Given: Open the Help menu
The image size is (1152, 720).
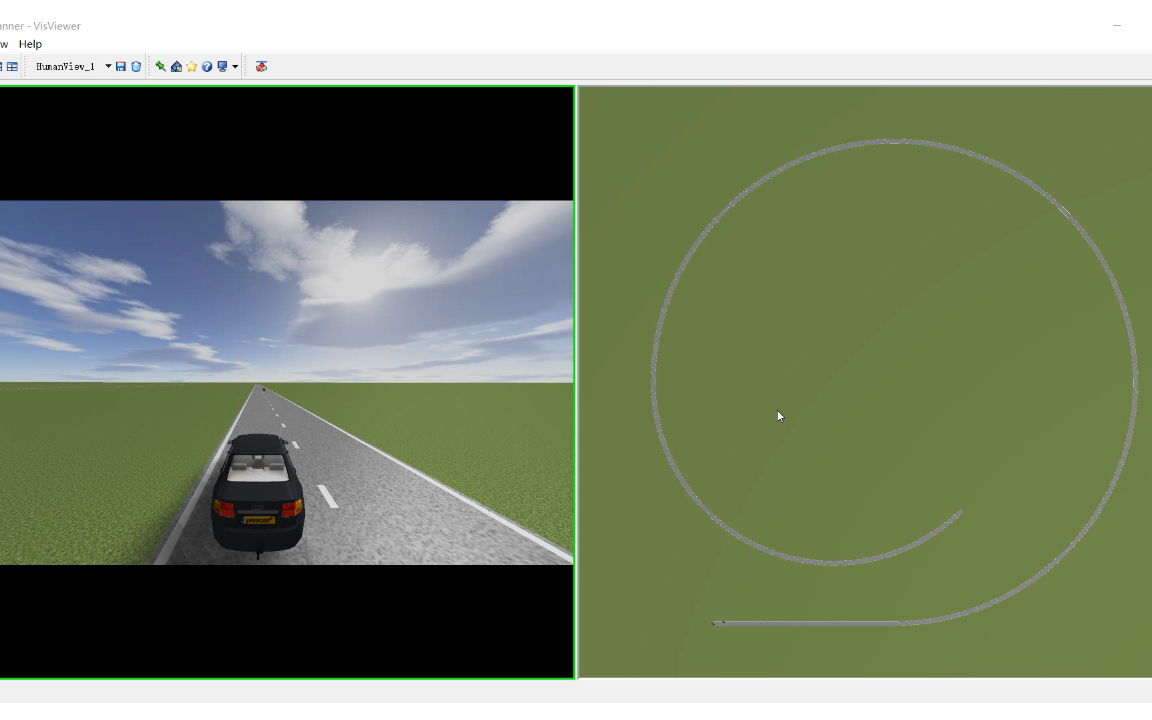Looking at the screenshot, I should point(30,44).
